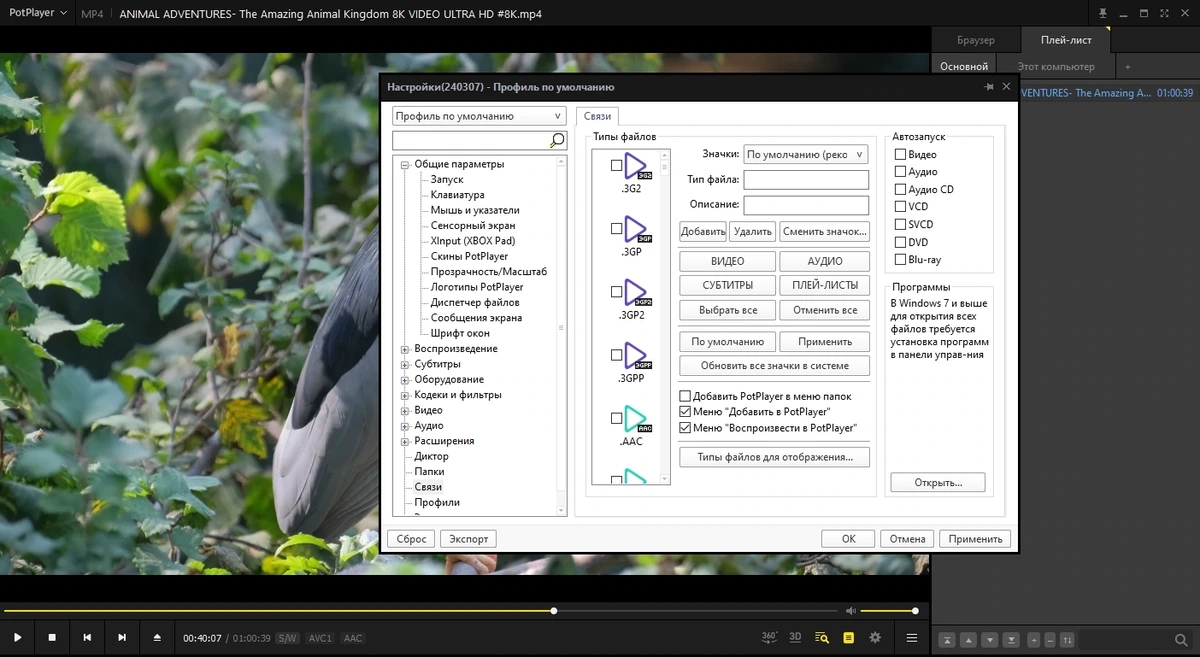Enable the 3D video mode icon

(x=795, y=637)
